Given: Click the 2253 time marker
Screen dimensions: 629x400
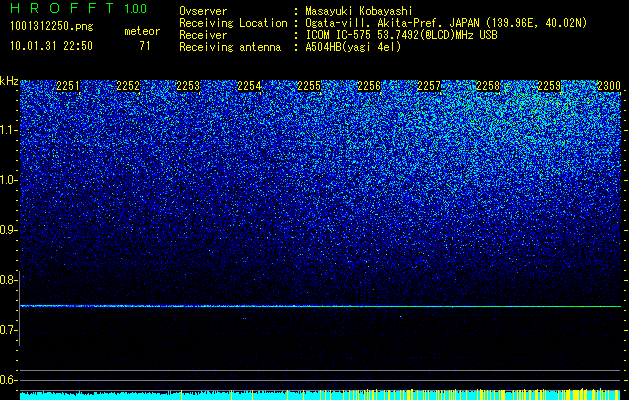Looking at the screenshot, I should click(x=188, y=86).
